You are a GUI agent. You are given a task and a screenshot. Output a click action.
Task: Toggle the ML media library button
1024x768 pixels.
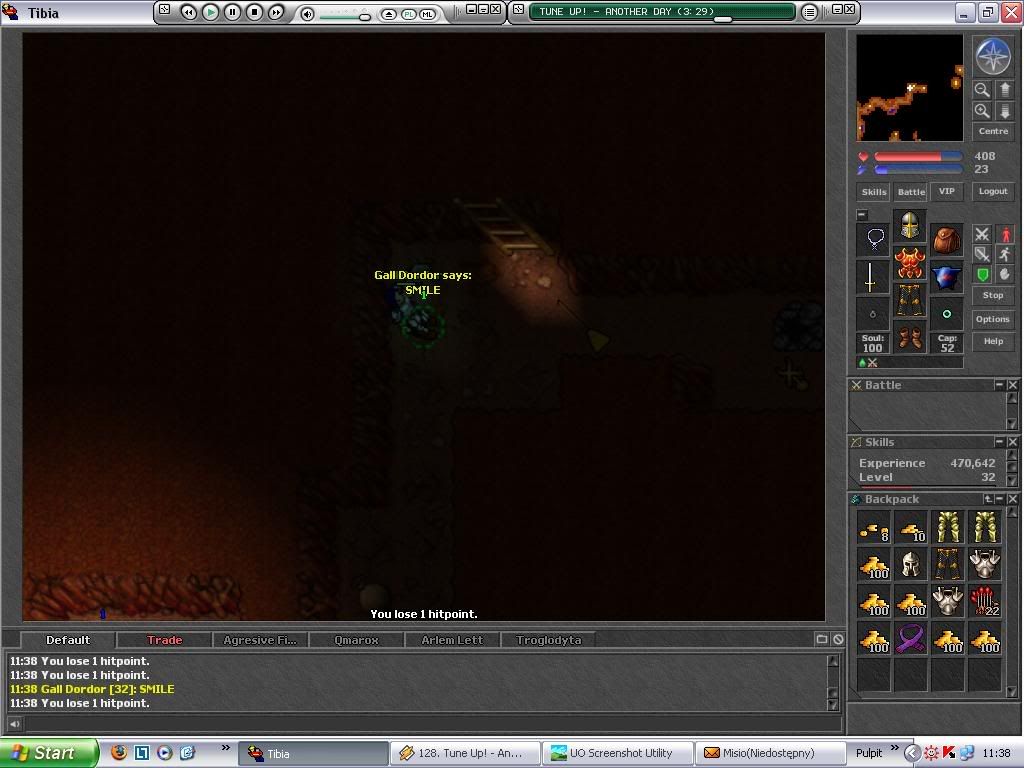coord(427,14)
